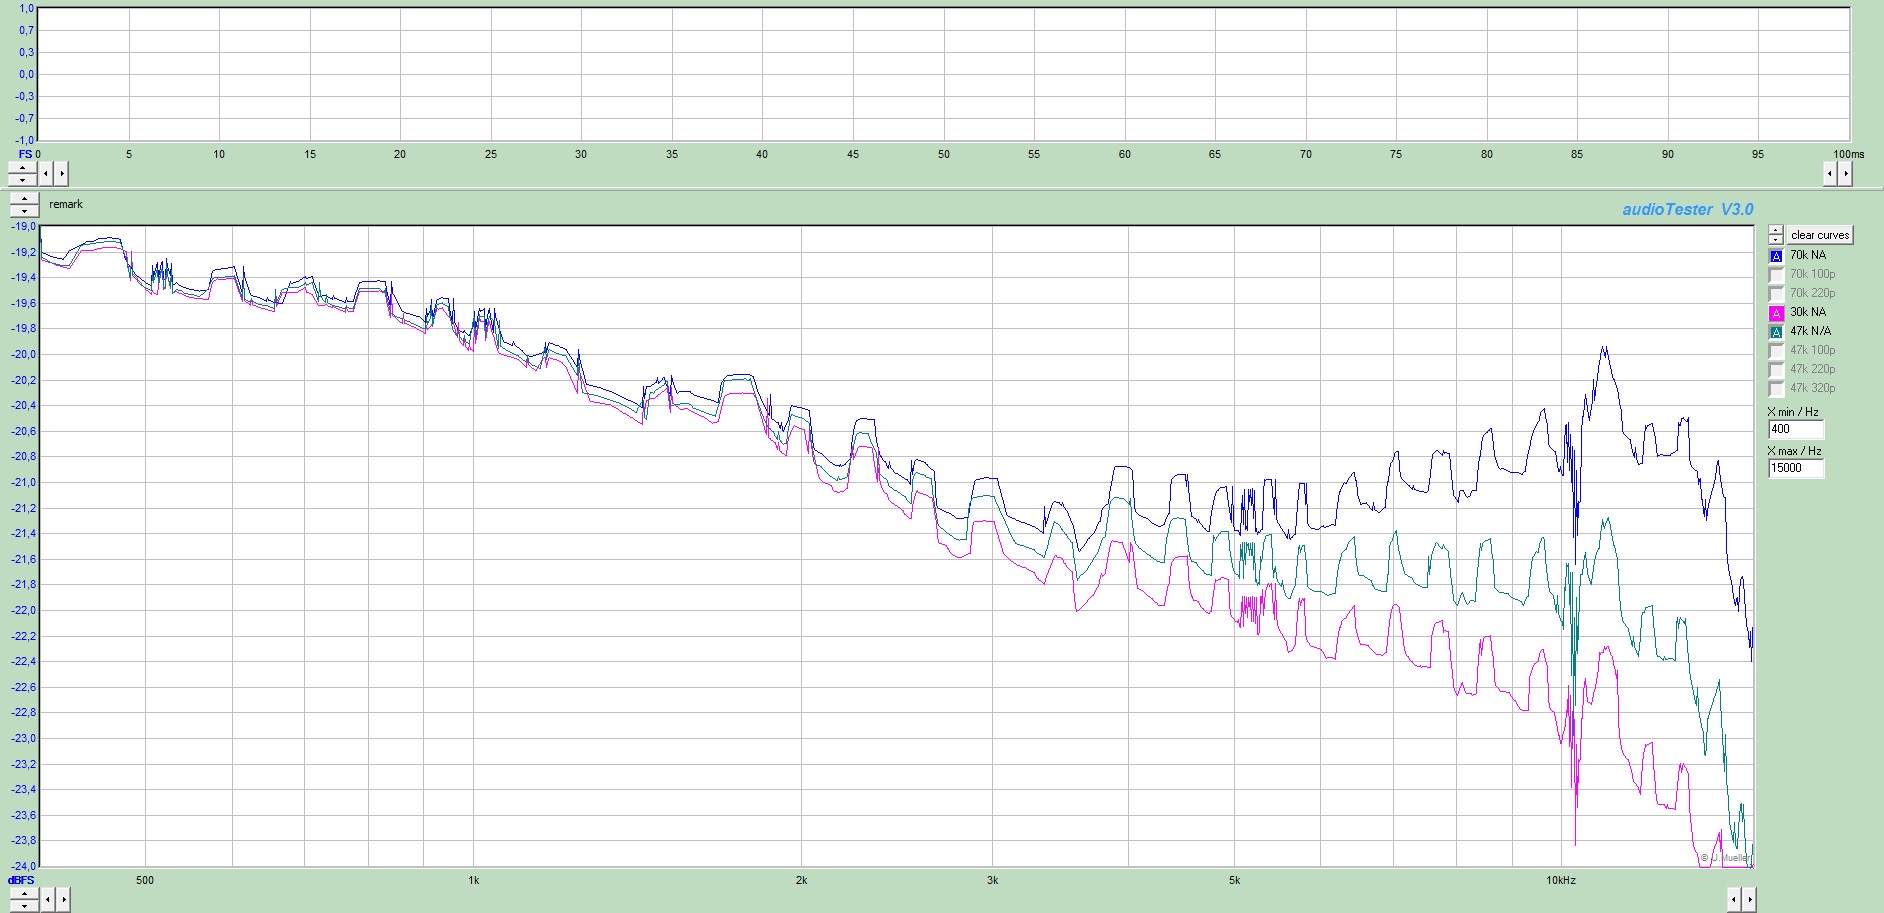This screenshot has height=913, width=1884.
Task: Click left arrow at spectrum plot's bottom right
Action: point(1733,900)
